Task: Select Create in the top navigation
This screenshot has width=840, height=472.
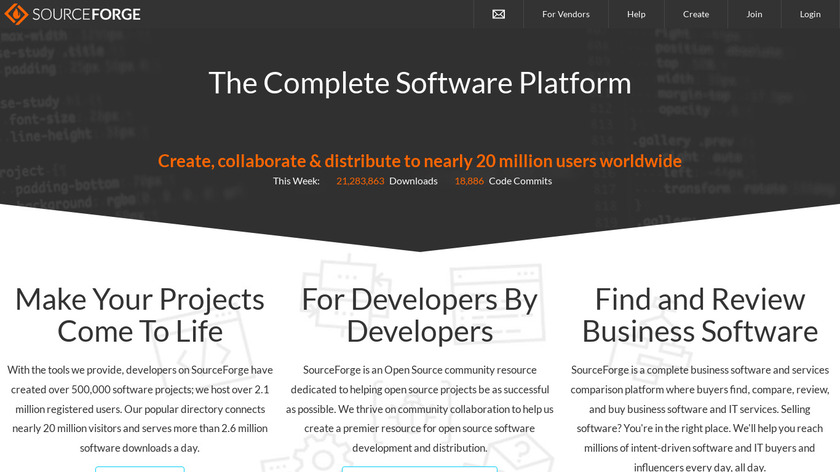Action: [x=696, y=14]
